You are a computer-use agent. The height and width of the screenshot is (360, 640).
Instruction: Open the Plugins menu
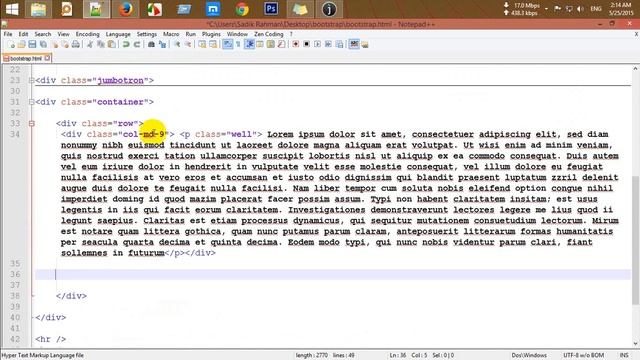pyautogui.click(x=211, y=34)
